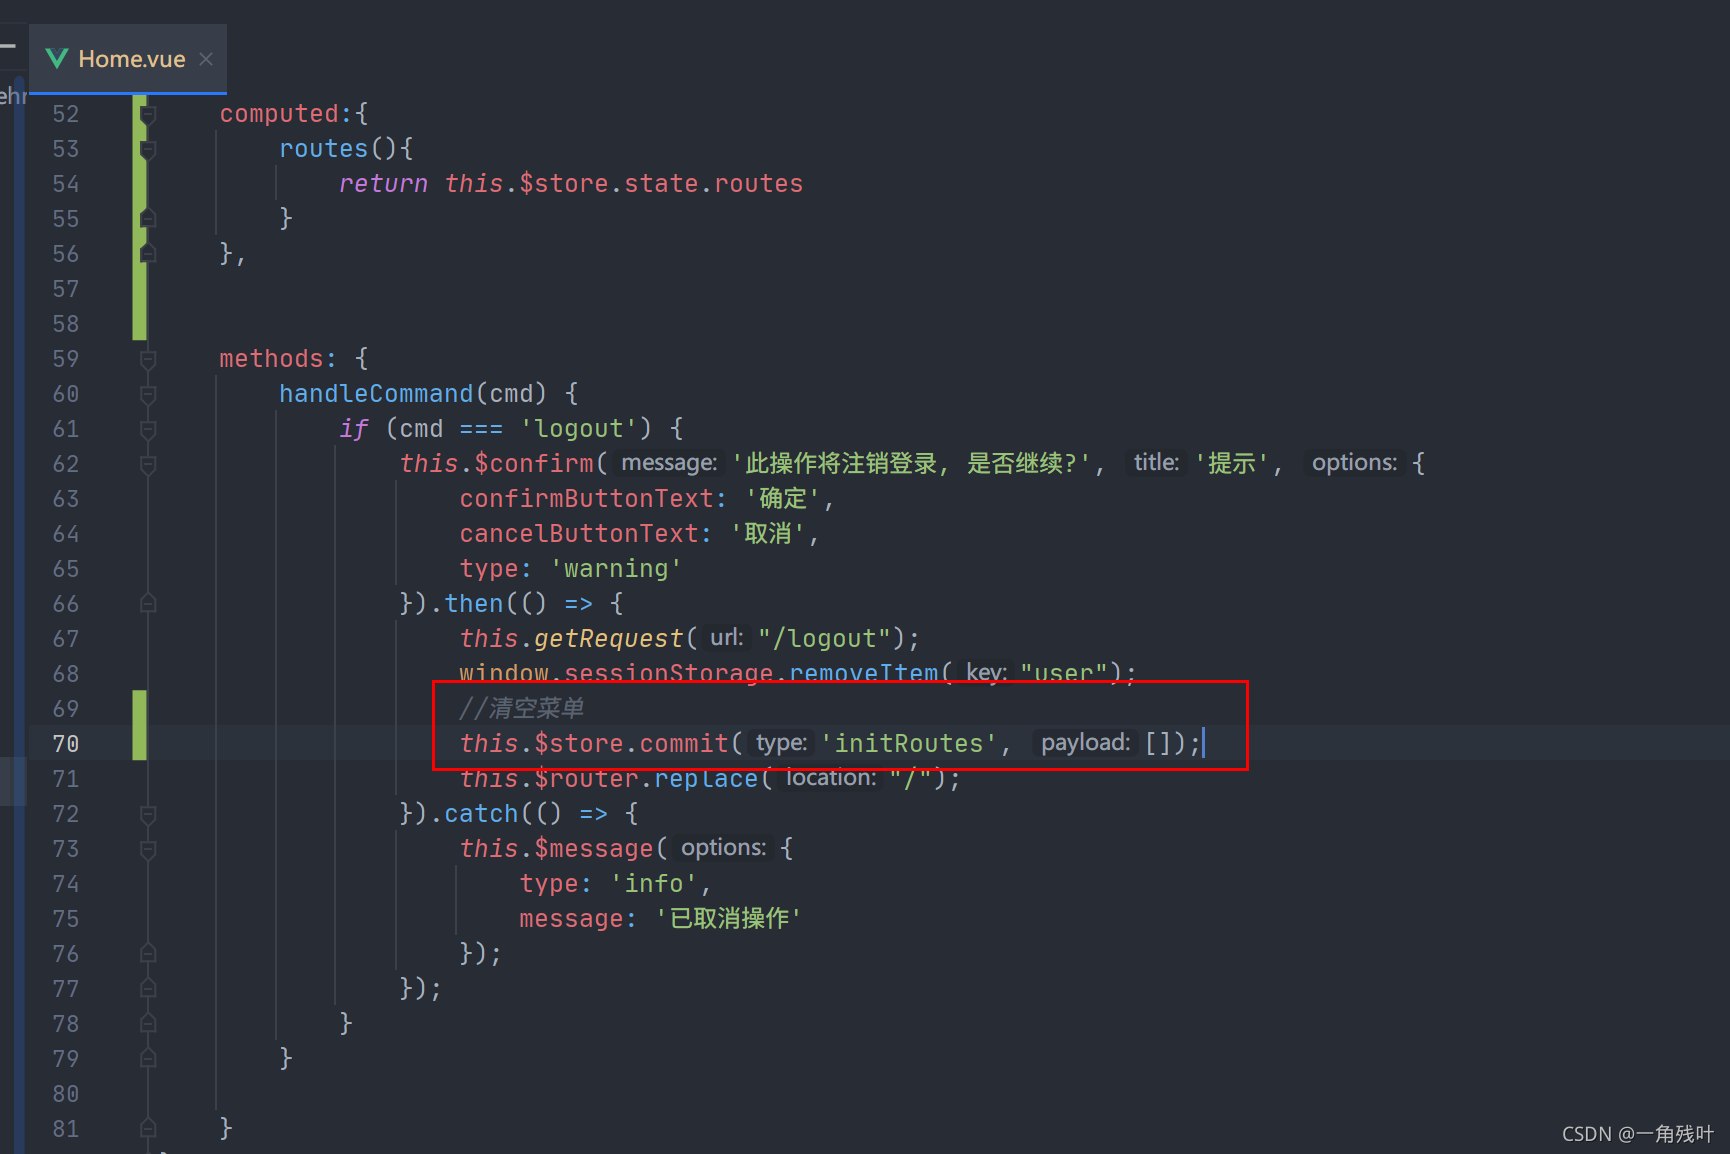
Task: Click the handleCommand method name
Action: click(376, 394)
